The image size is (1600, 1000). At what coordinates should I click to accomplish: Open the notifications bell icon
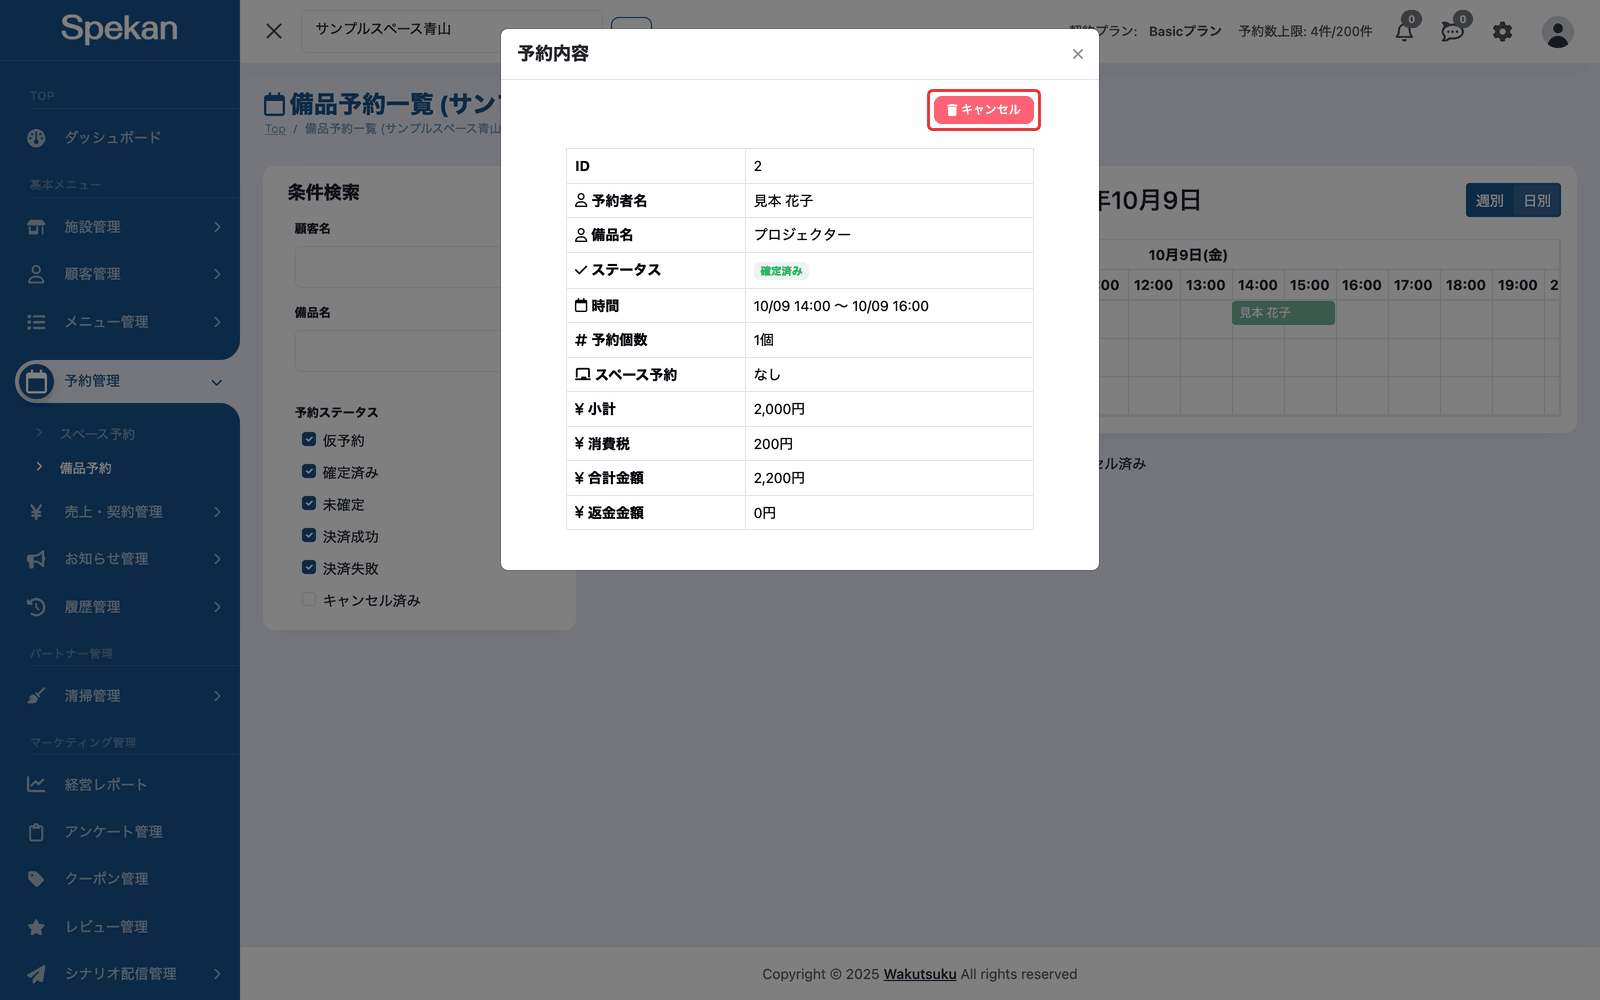point(1404,32)
